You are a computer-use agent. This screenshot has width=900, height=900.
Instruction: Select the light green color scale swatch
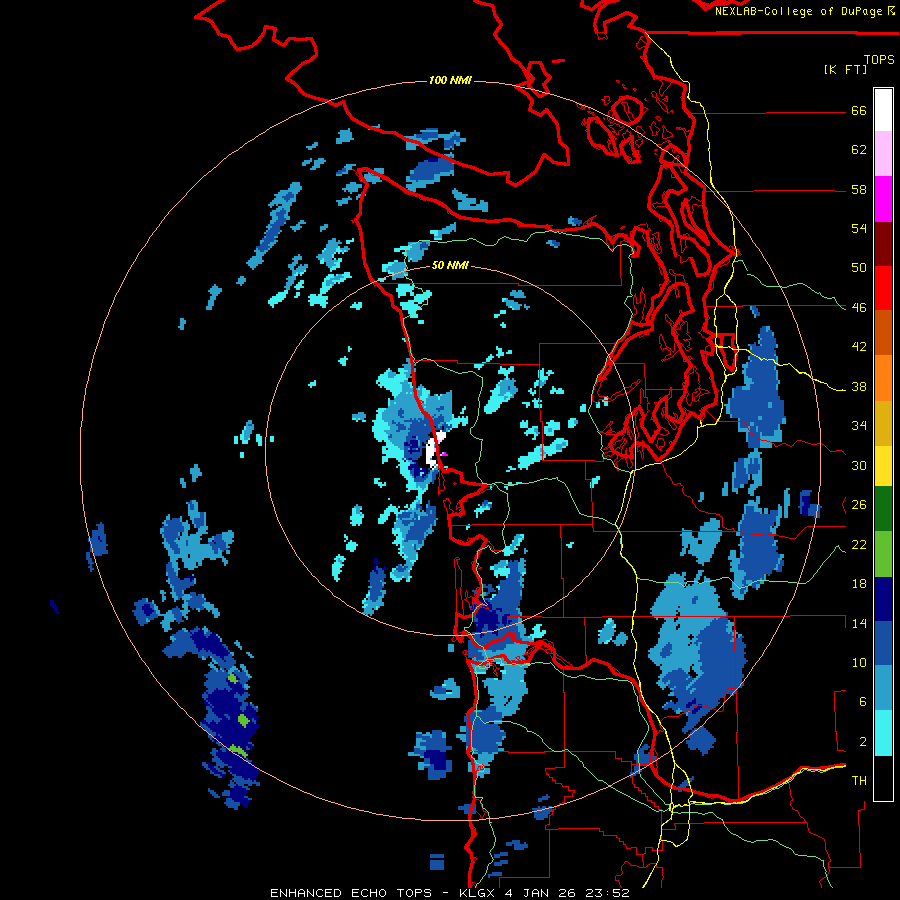[883, 554]
